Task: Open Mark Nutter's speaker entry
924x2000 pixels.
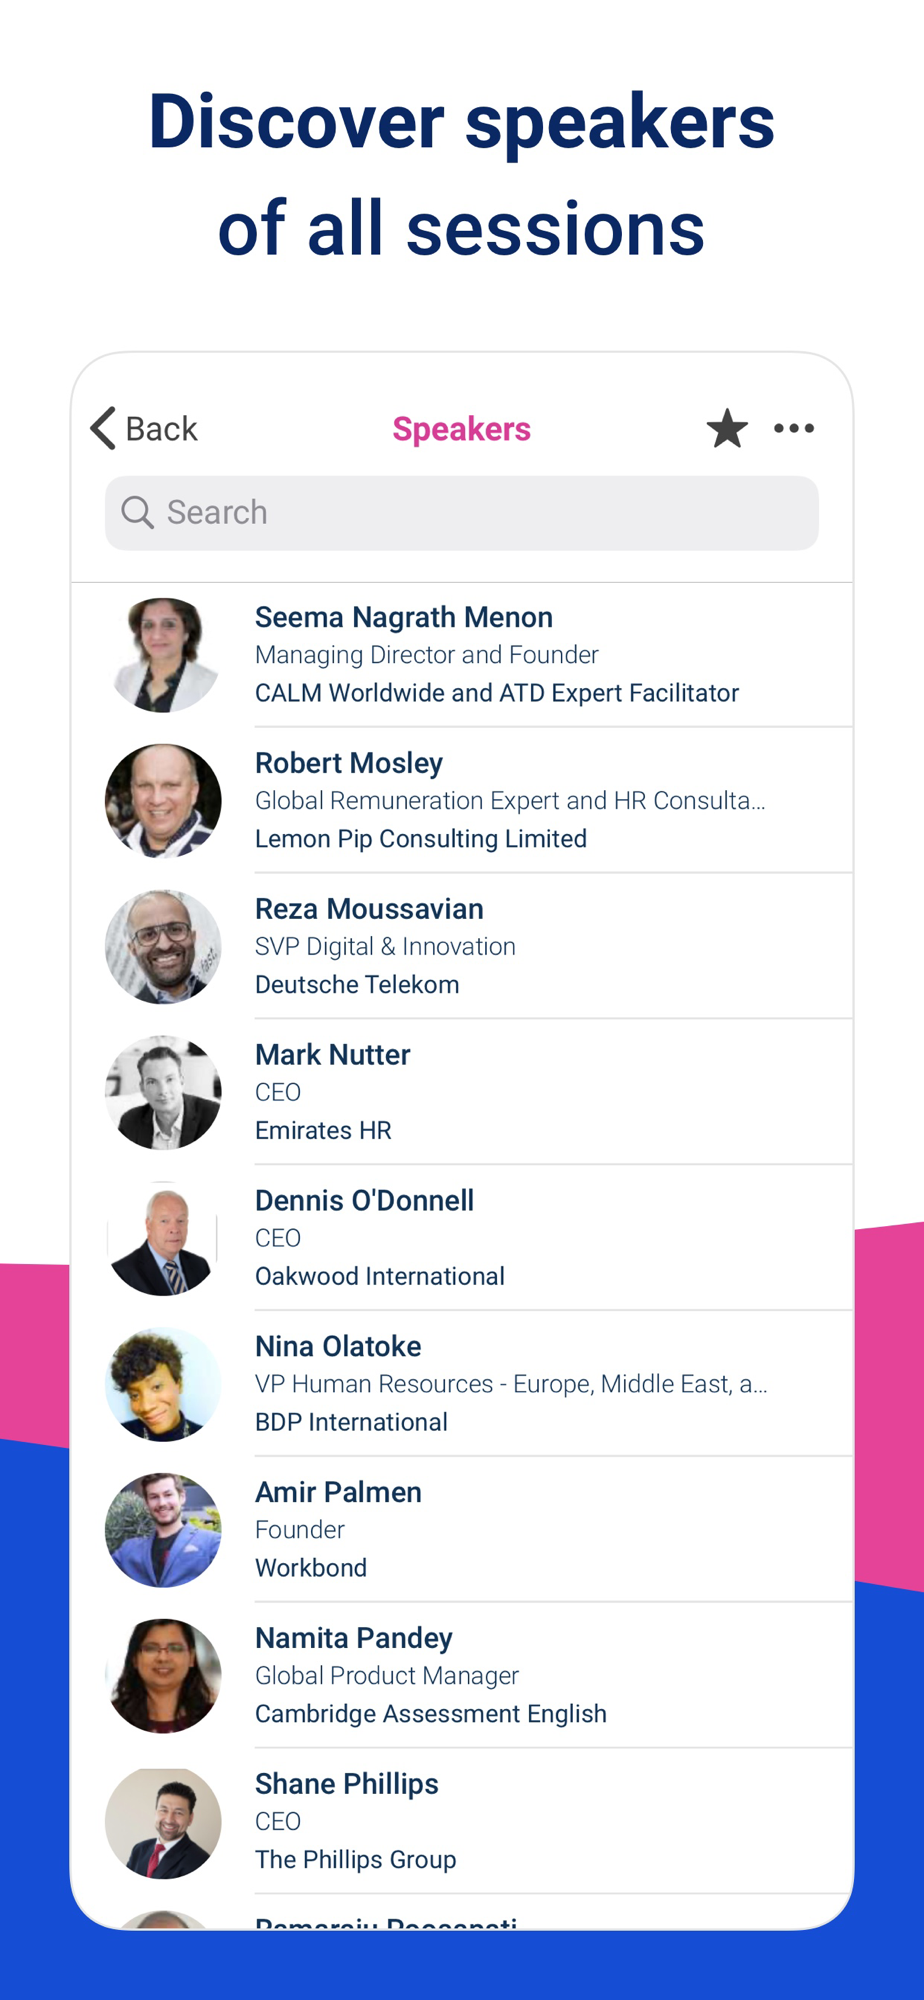Action: (462, 1092)
